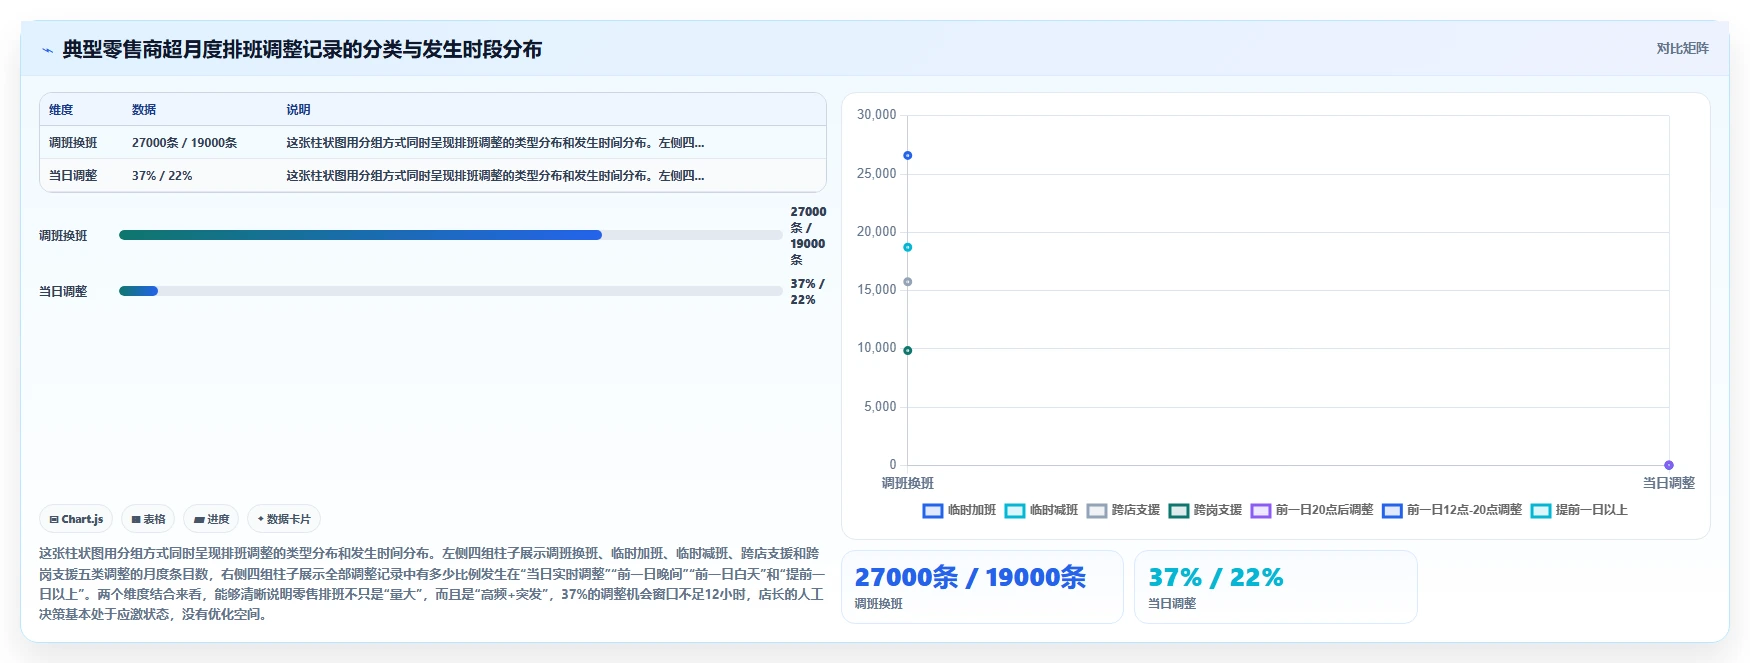Click the 15,000 y-axis label
1750x663 pixels.
876,290
